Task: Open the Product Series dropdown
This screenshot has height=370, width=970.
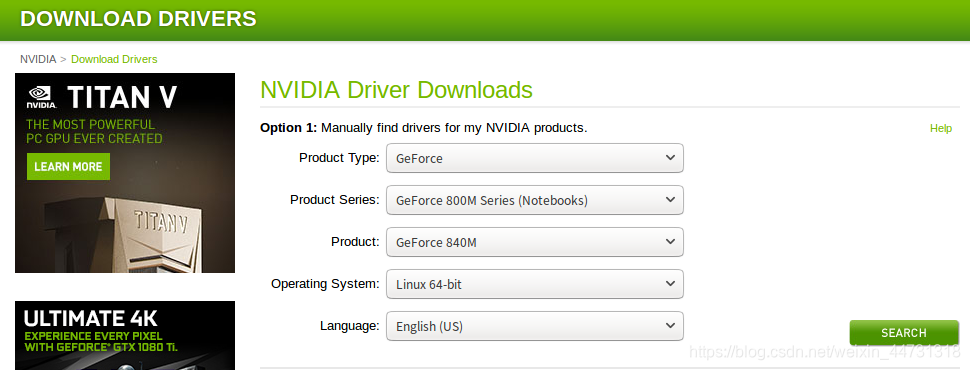Action: pos(534,200)
